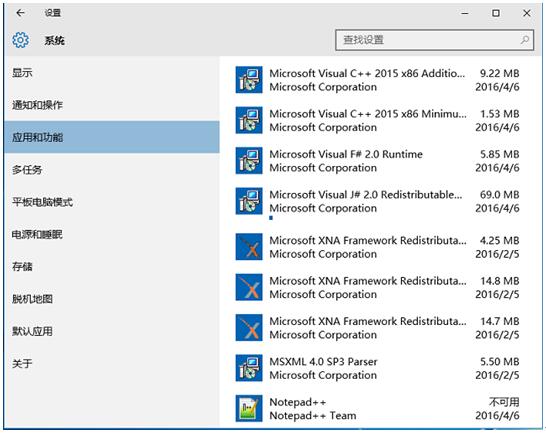The width and height of the screenshot is (546, 433).
Task: Click the 9.22 MB size value
Action: click(x=500, y=74)
